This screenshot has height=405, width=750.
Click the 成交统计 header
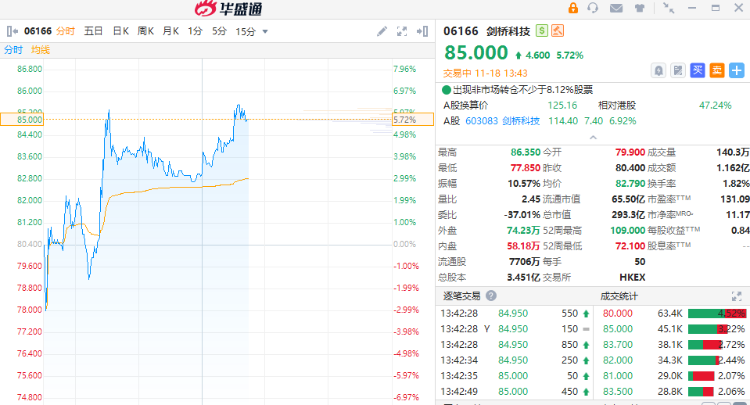[x=619, y=296]
